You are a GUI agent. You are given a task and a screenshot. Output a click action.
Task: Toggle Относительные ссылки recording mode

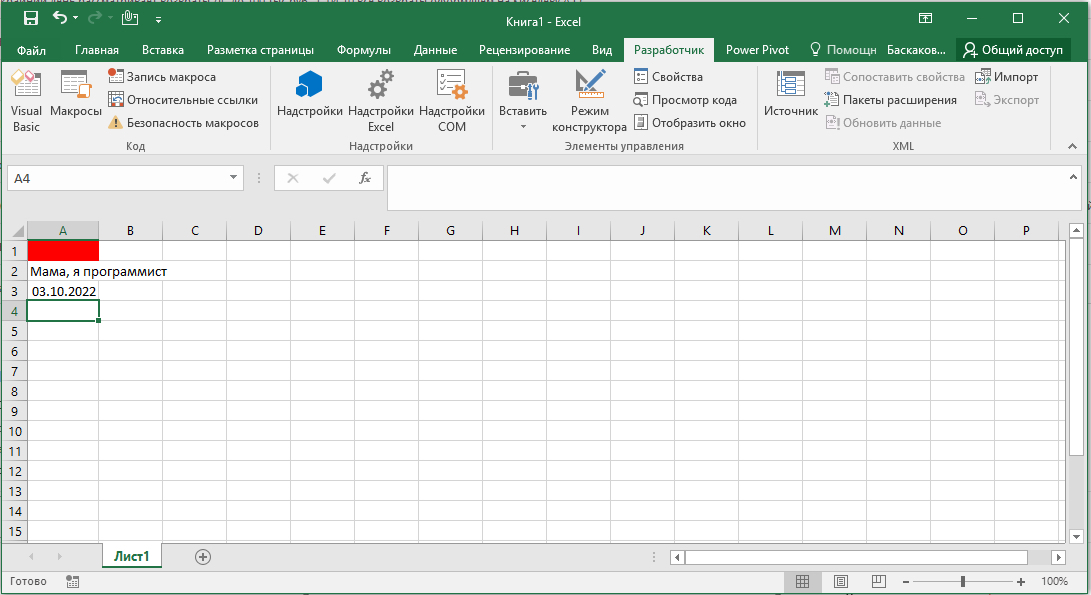tap(182, 100)
